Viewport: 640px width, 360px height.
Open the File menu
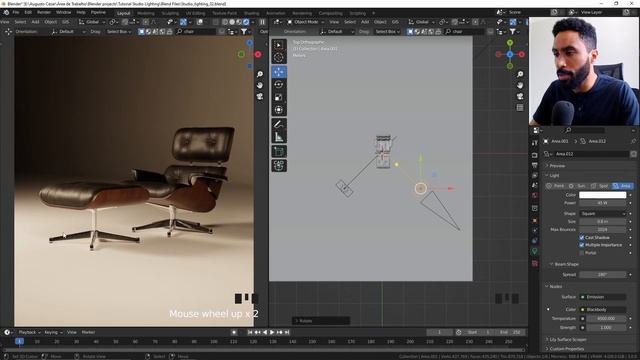click(x=15, y=12)
